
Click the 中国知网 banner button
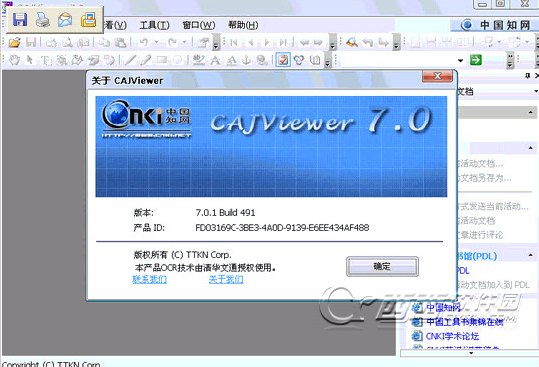(x=495, y=25)
